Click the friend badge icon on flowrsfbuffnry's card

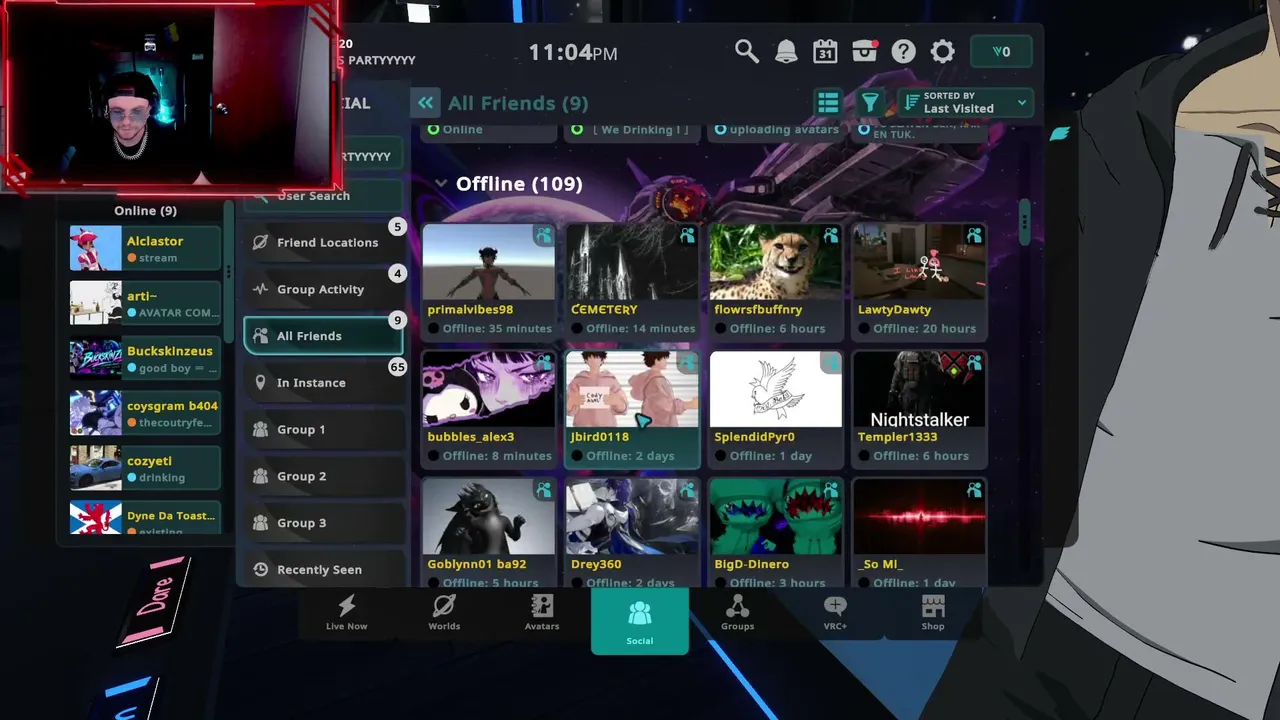point(831,236)
